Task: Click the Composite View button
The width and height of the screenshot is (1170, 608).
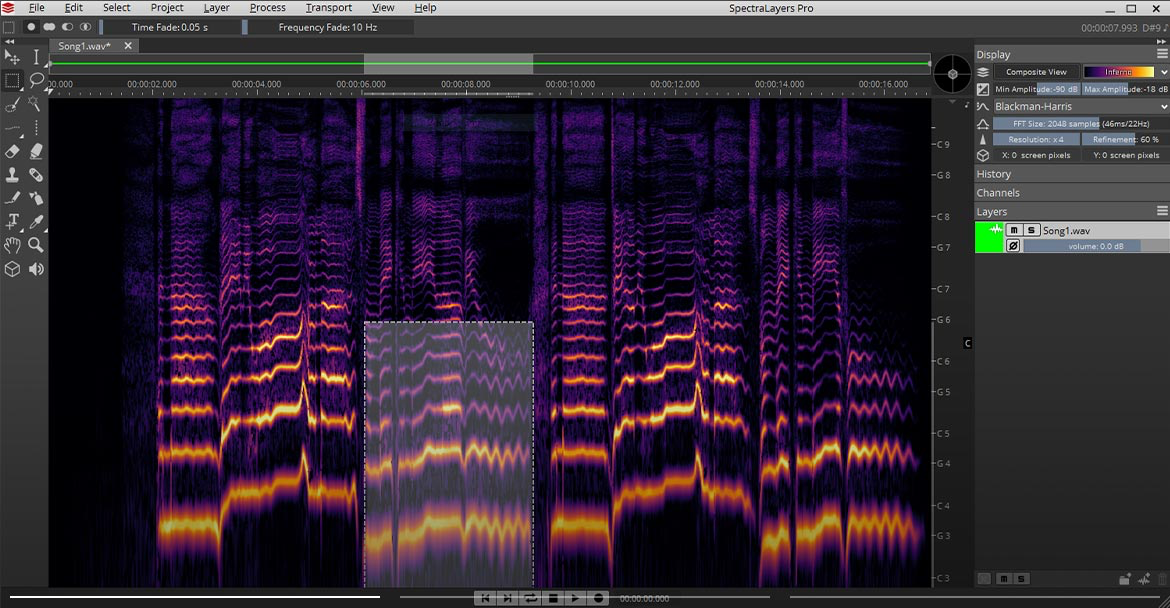Action: tap(1036, 72)
